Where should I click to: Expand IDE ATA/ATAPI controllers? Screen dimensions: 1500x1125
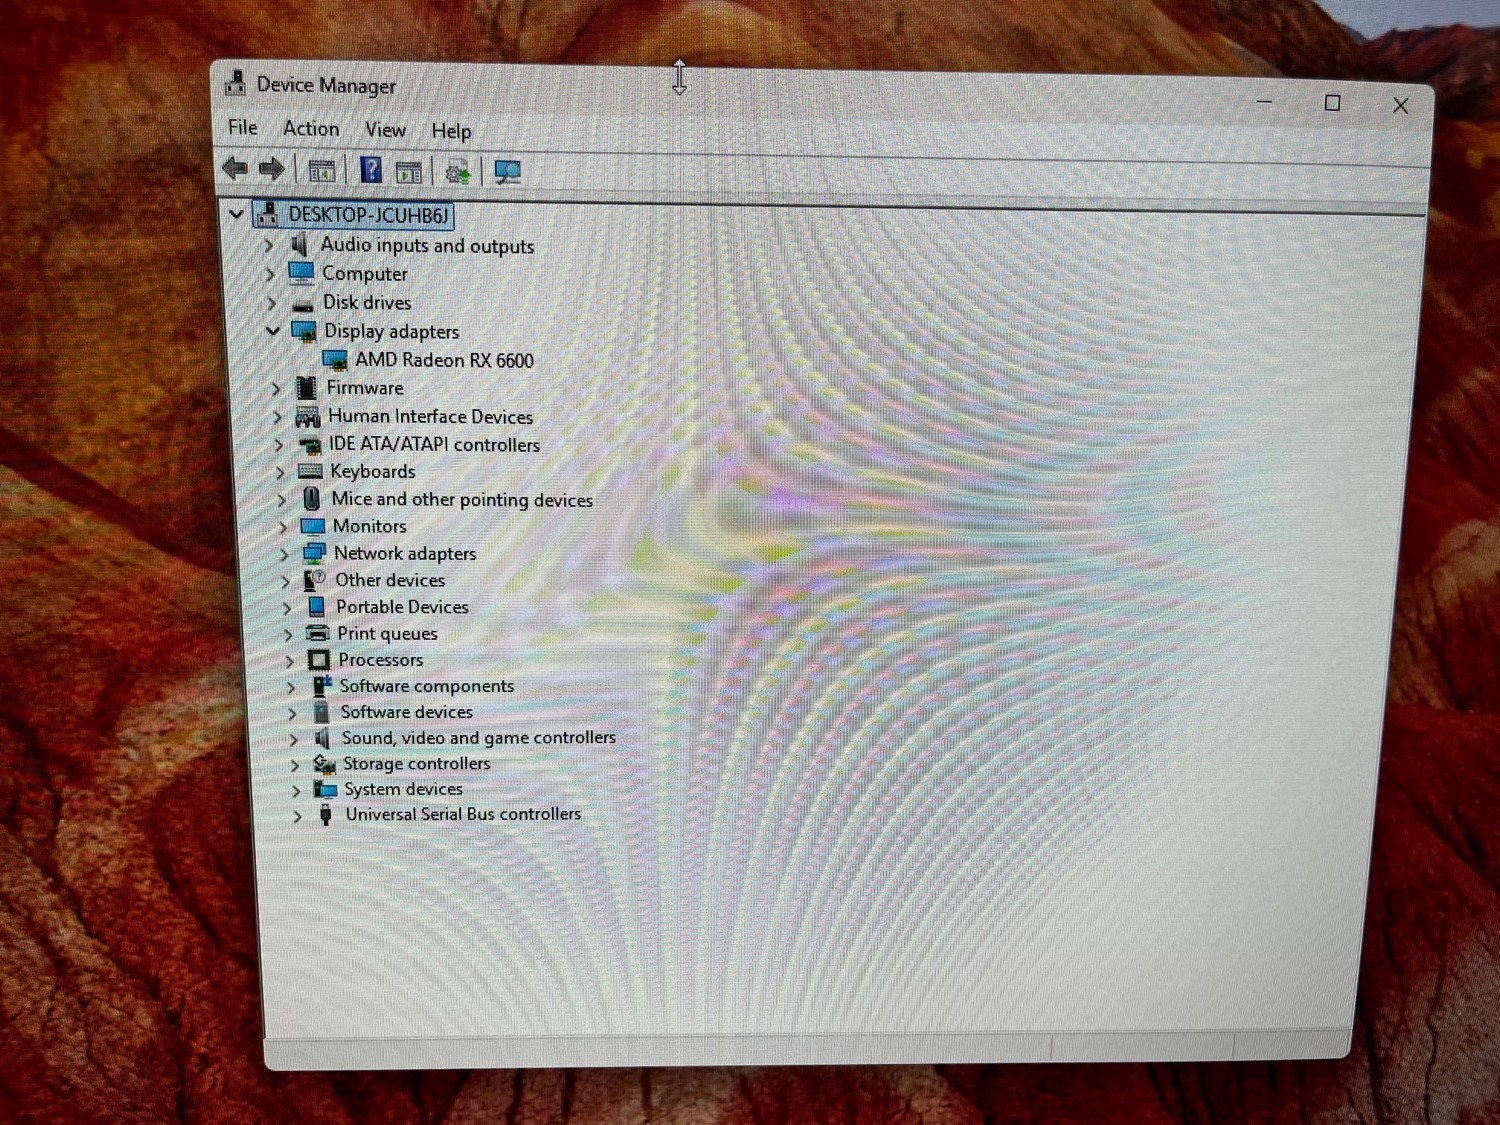click(x=280, y=444)
